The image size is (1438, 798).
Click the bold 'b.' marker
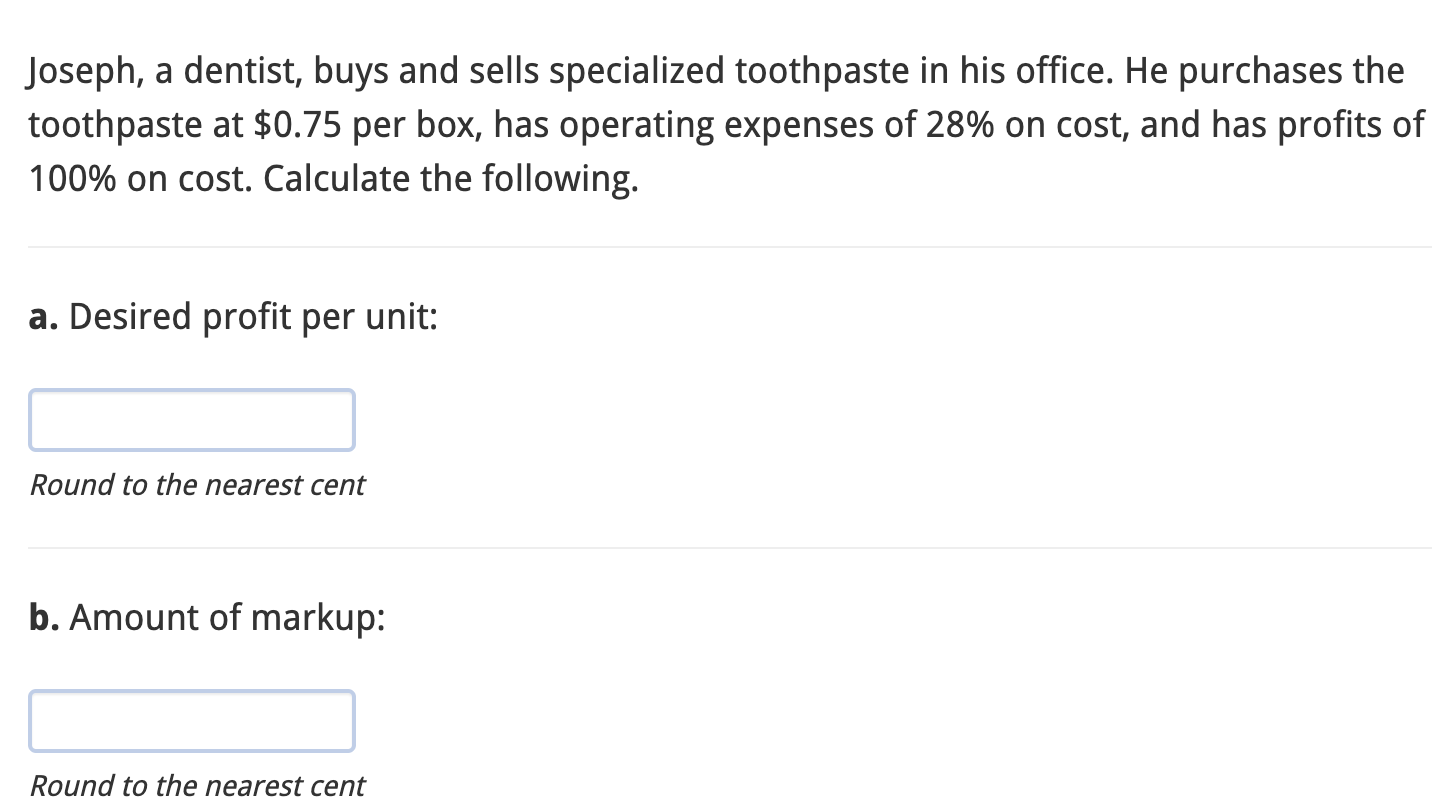coord(43,618)
